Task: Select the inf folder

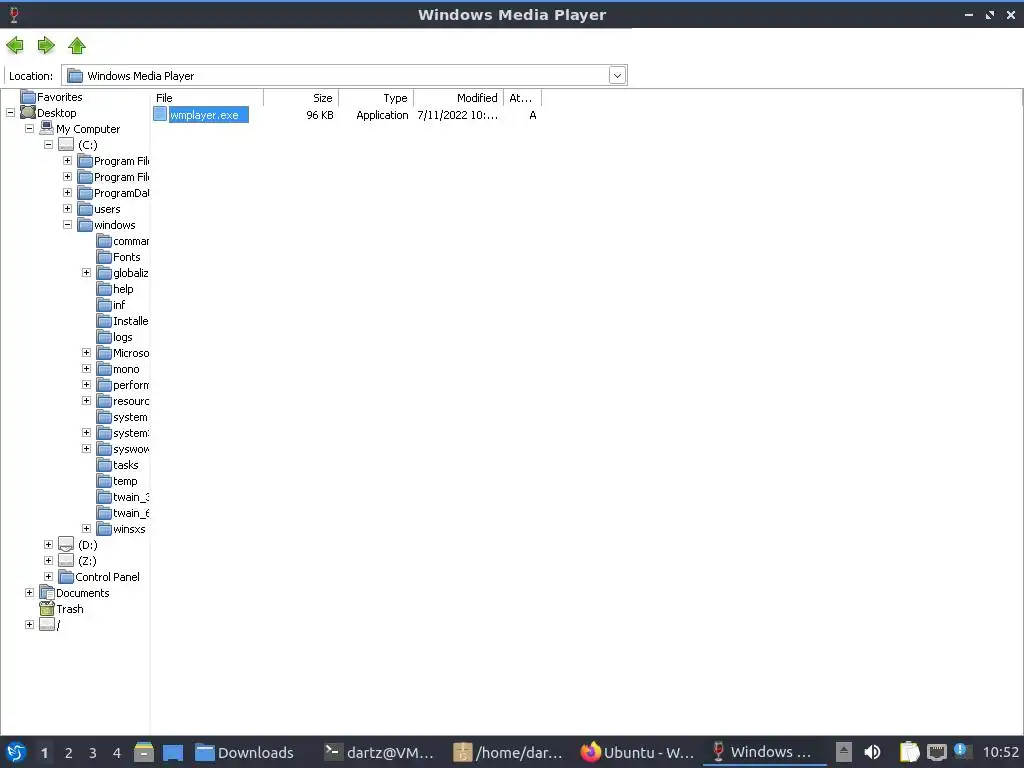Action: click(x=119, y=305)
